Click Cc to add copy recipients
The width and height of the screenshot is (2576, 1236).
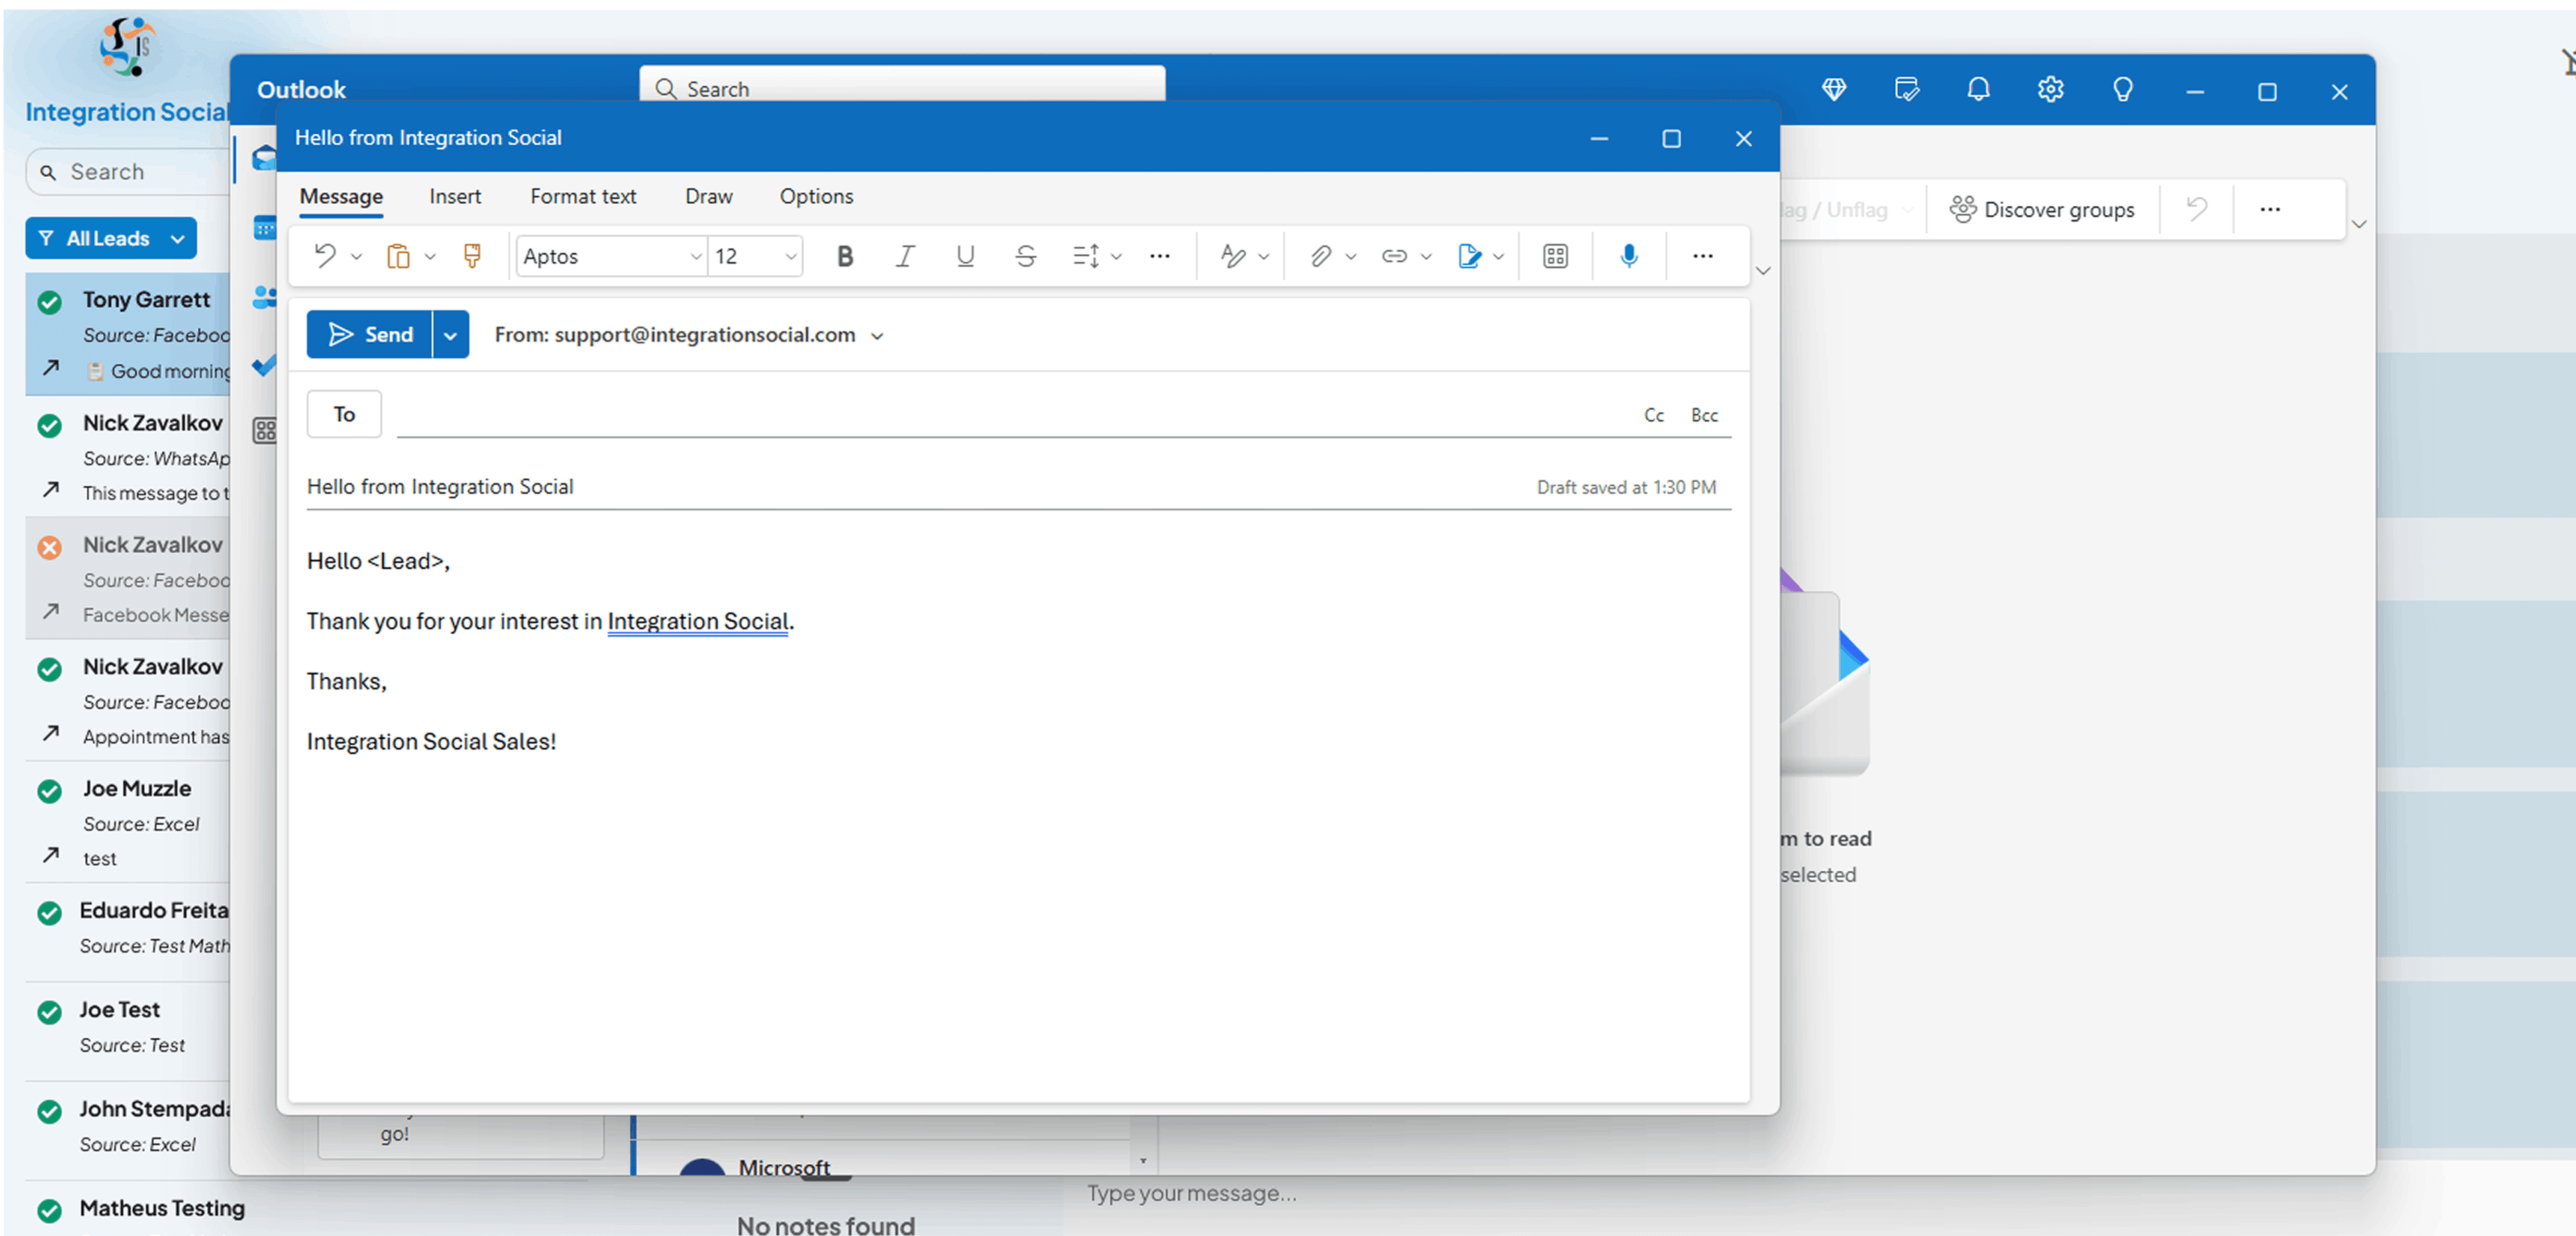(1654, 415)
